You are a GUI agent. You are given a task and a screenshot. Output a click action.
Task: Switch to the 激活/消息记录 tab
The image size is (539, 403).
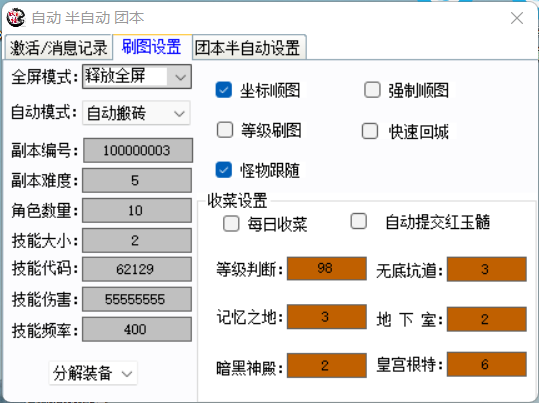click(58, 47)
